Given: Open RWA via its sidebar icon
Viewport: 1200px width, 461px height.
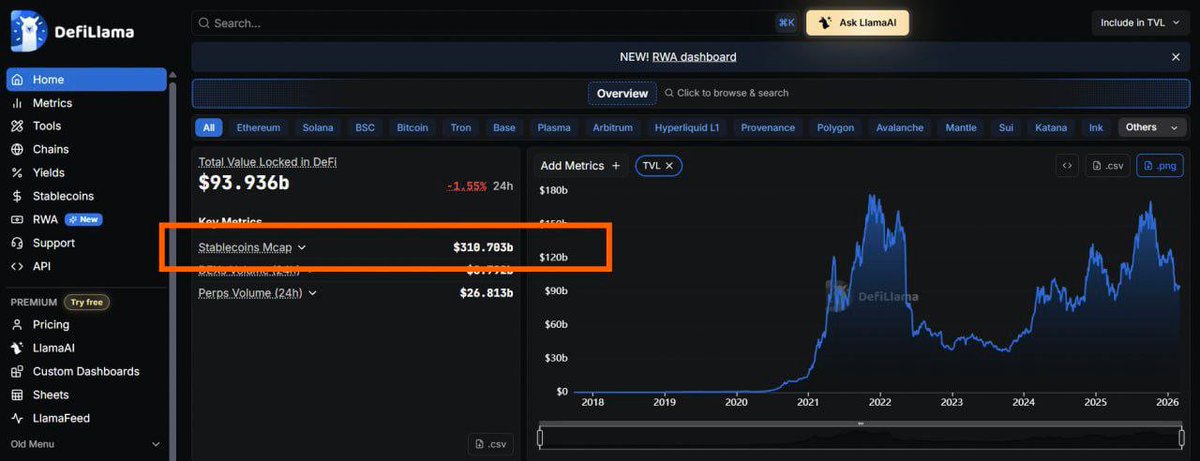Looking at the screenshot, I should [x=17, y=219].
